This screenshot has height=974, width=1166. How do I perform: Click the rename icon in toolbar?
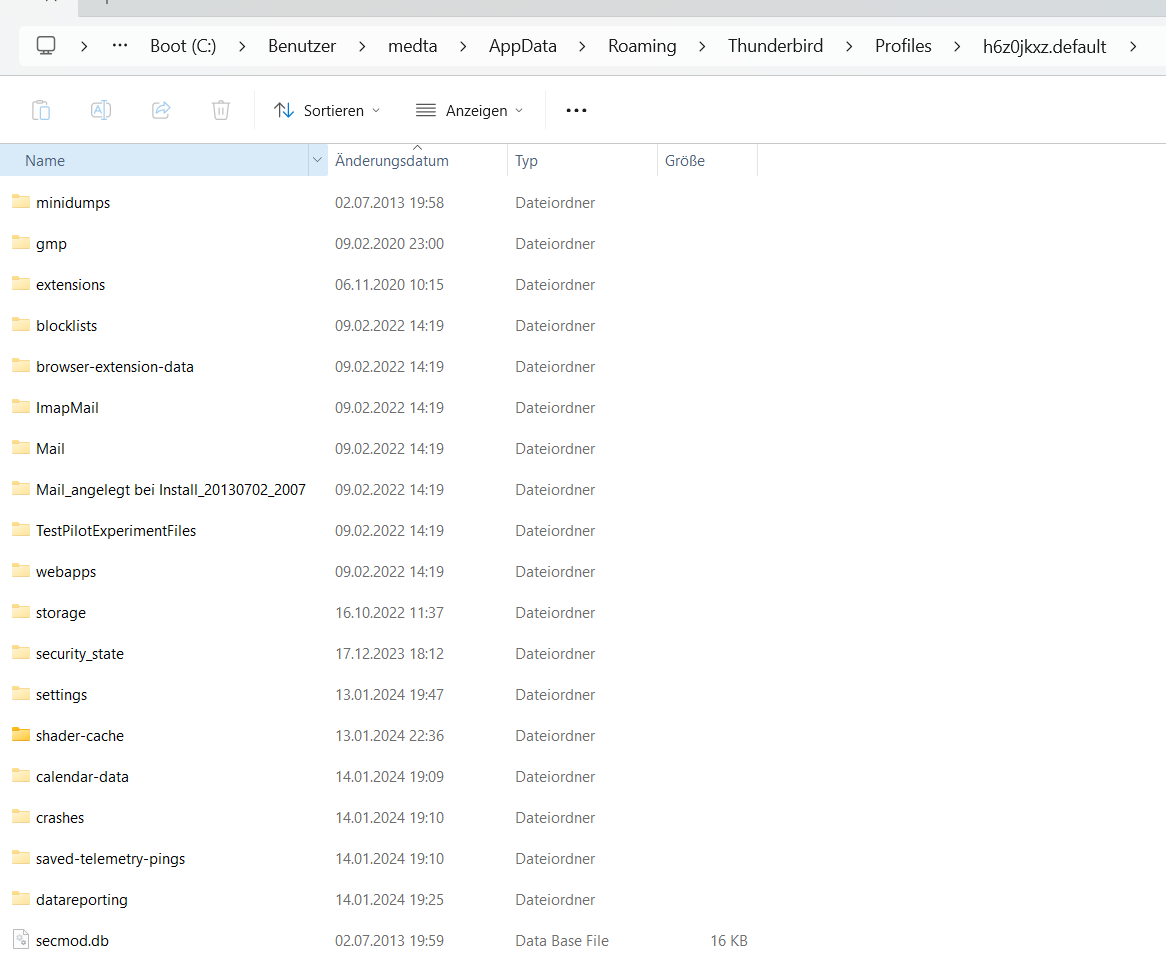(x=101, y=110)
